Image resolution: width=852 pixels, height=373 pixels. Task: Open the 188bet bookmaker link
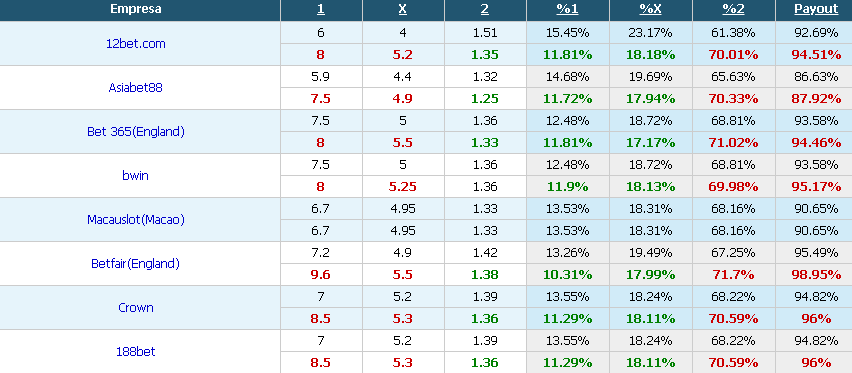tap(135, 352)
